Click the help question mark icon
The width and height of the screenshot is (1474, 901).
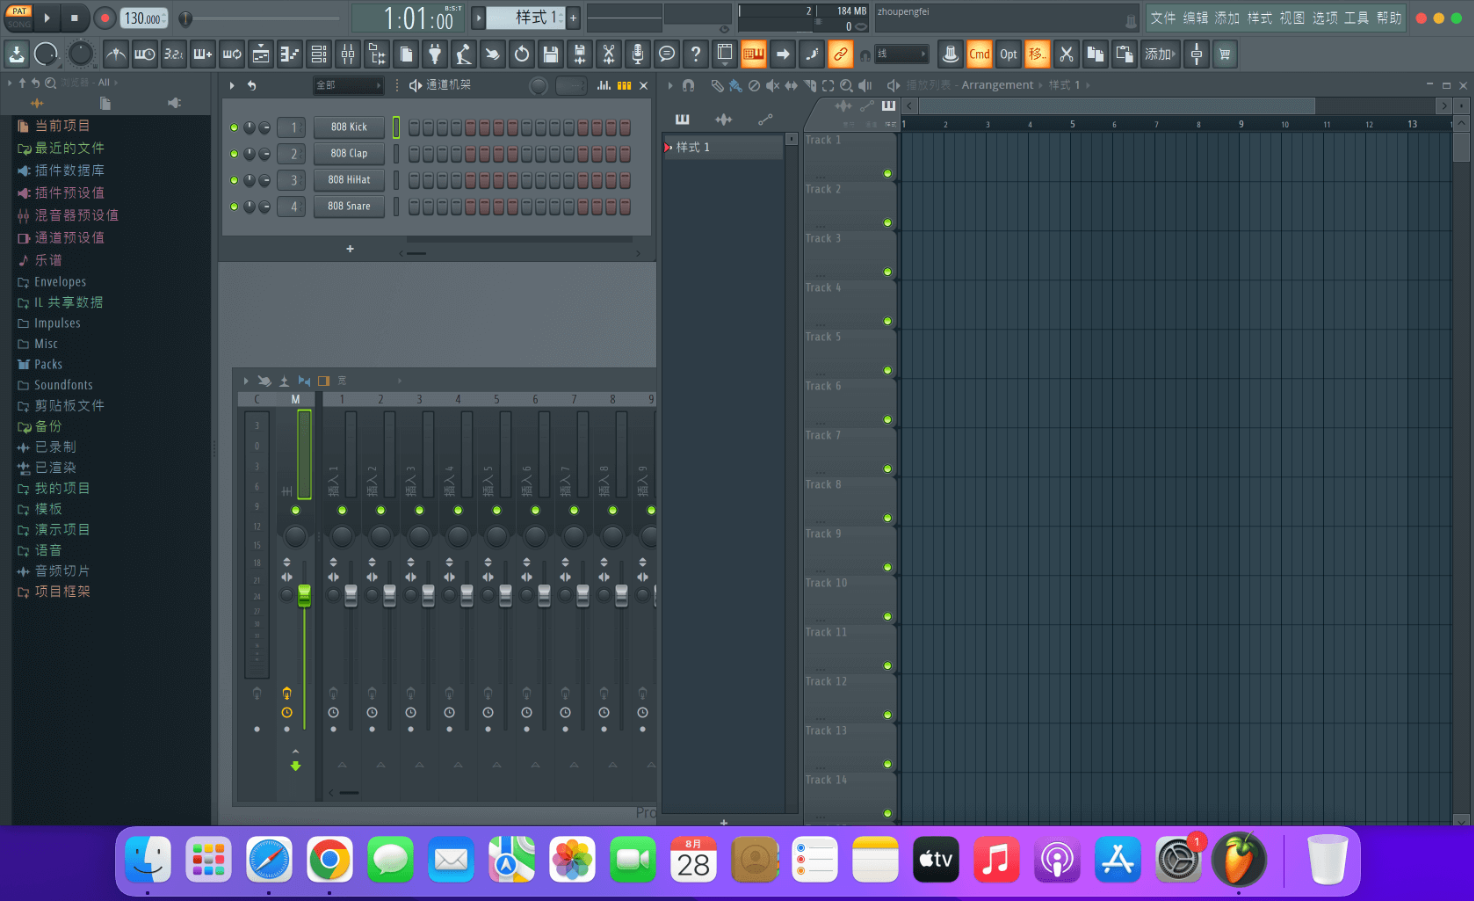tap(695, 54)
